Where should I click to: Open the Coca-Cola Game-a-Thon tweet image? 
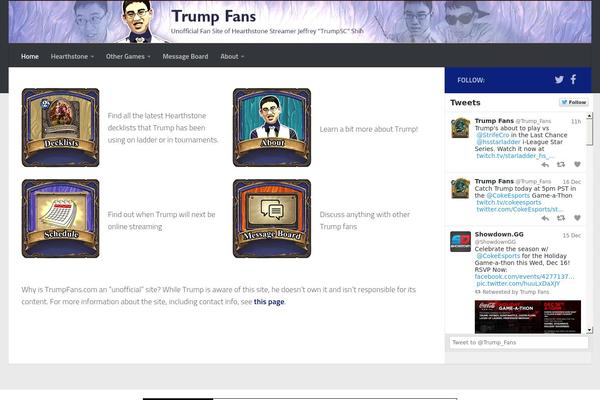528,317
